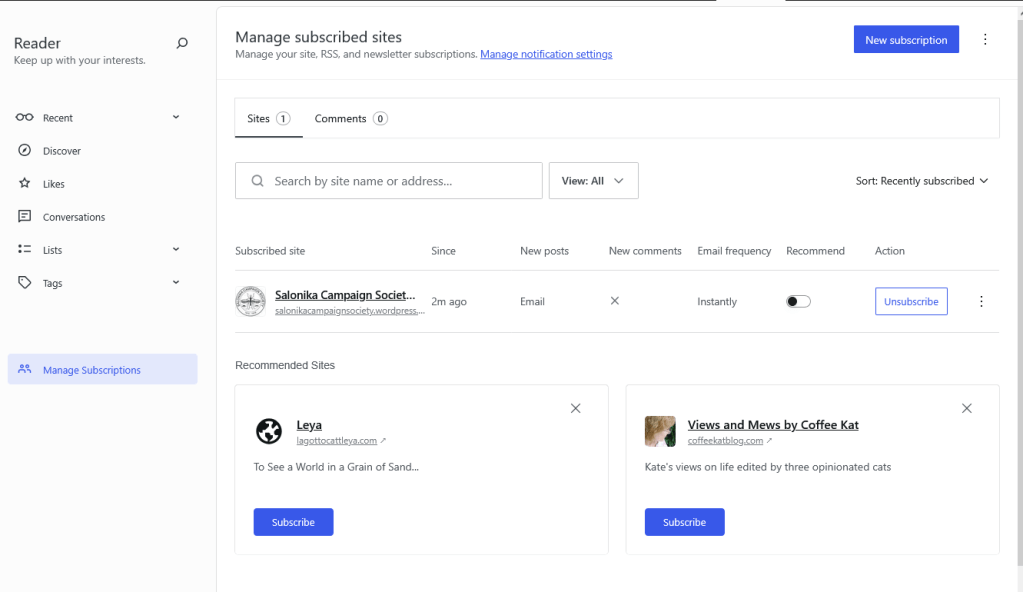Click the search by site name field

tap(400, 181)
